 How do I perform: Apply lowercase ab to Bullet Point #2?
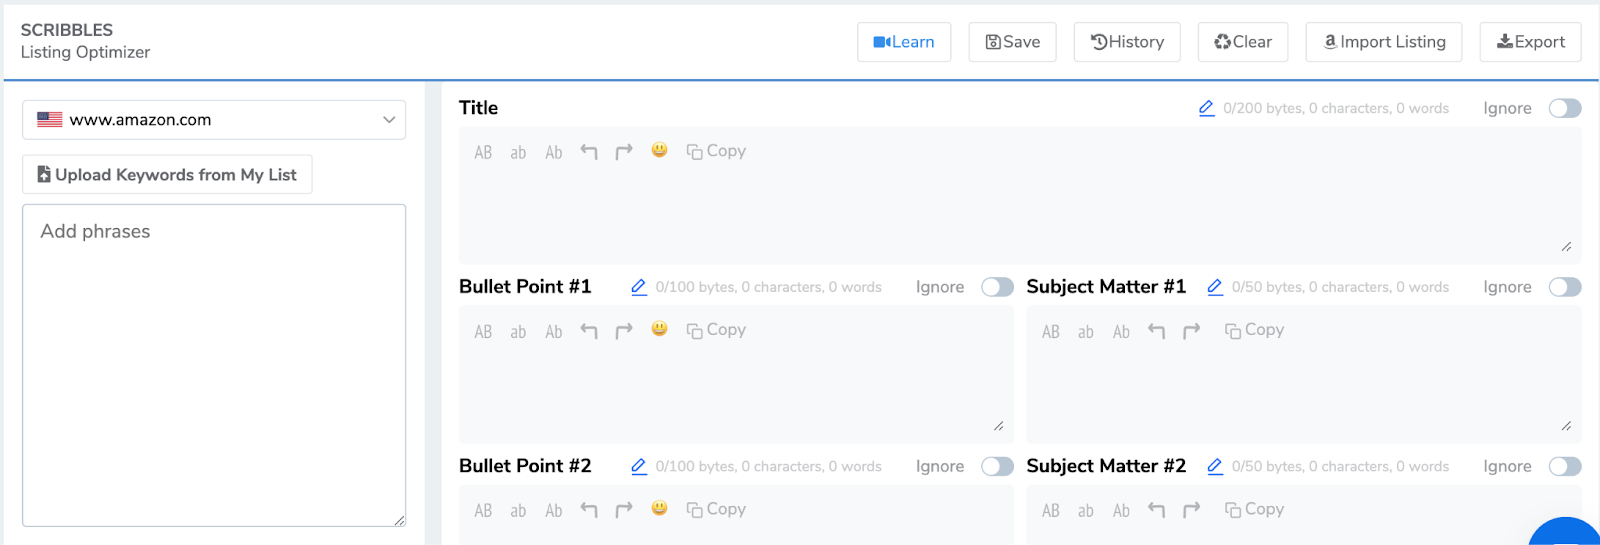(x=518, y=510)
